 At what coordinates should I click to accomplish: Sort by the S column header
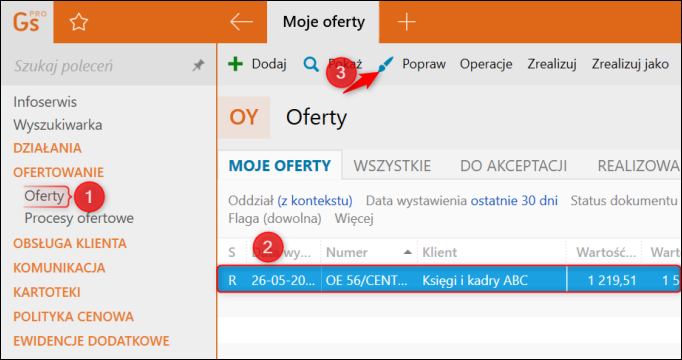tap(232, 252)
